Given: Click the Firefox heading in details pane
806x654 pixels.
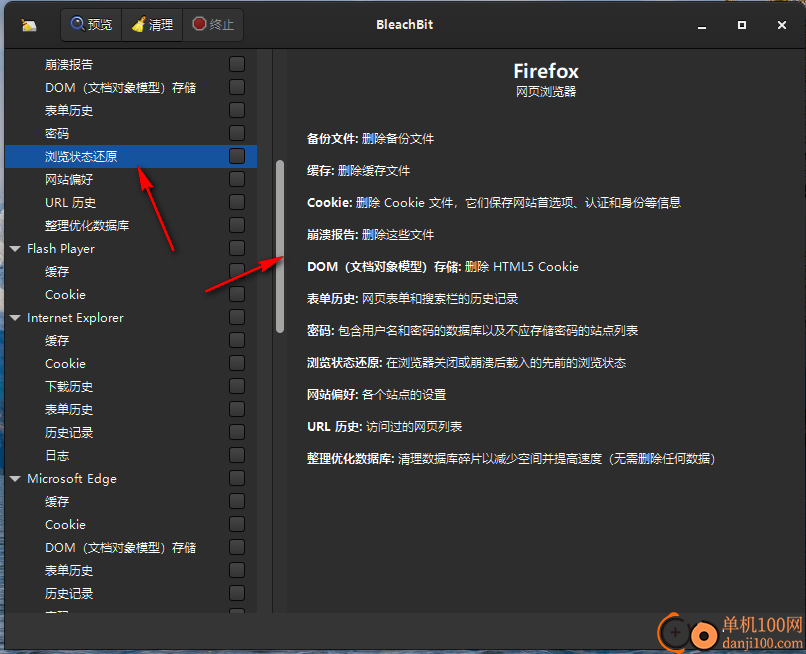Looking at the screenshot, I should coord(546,71).
